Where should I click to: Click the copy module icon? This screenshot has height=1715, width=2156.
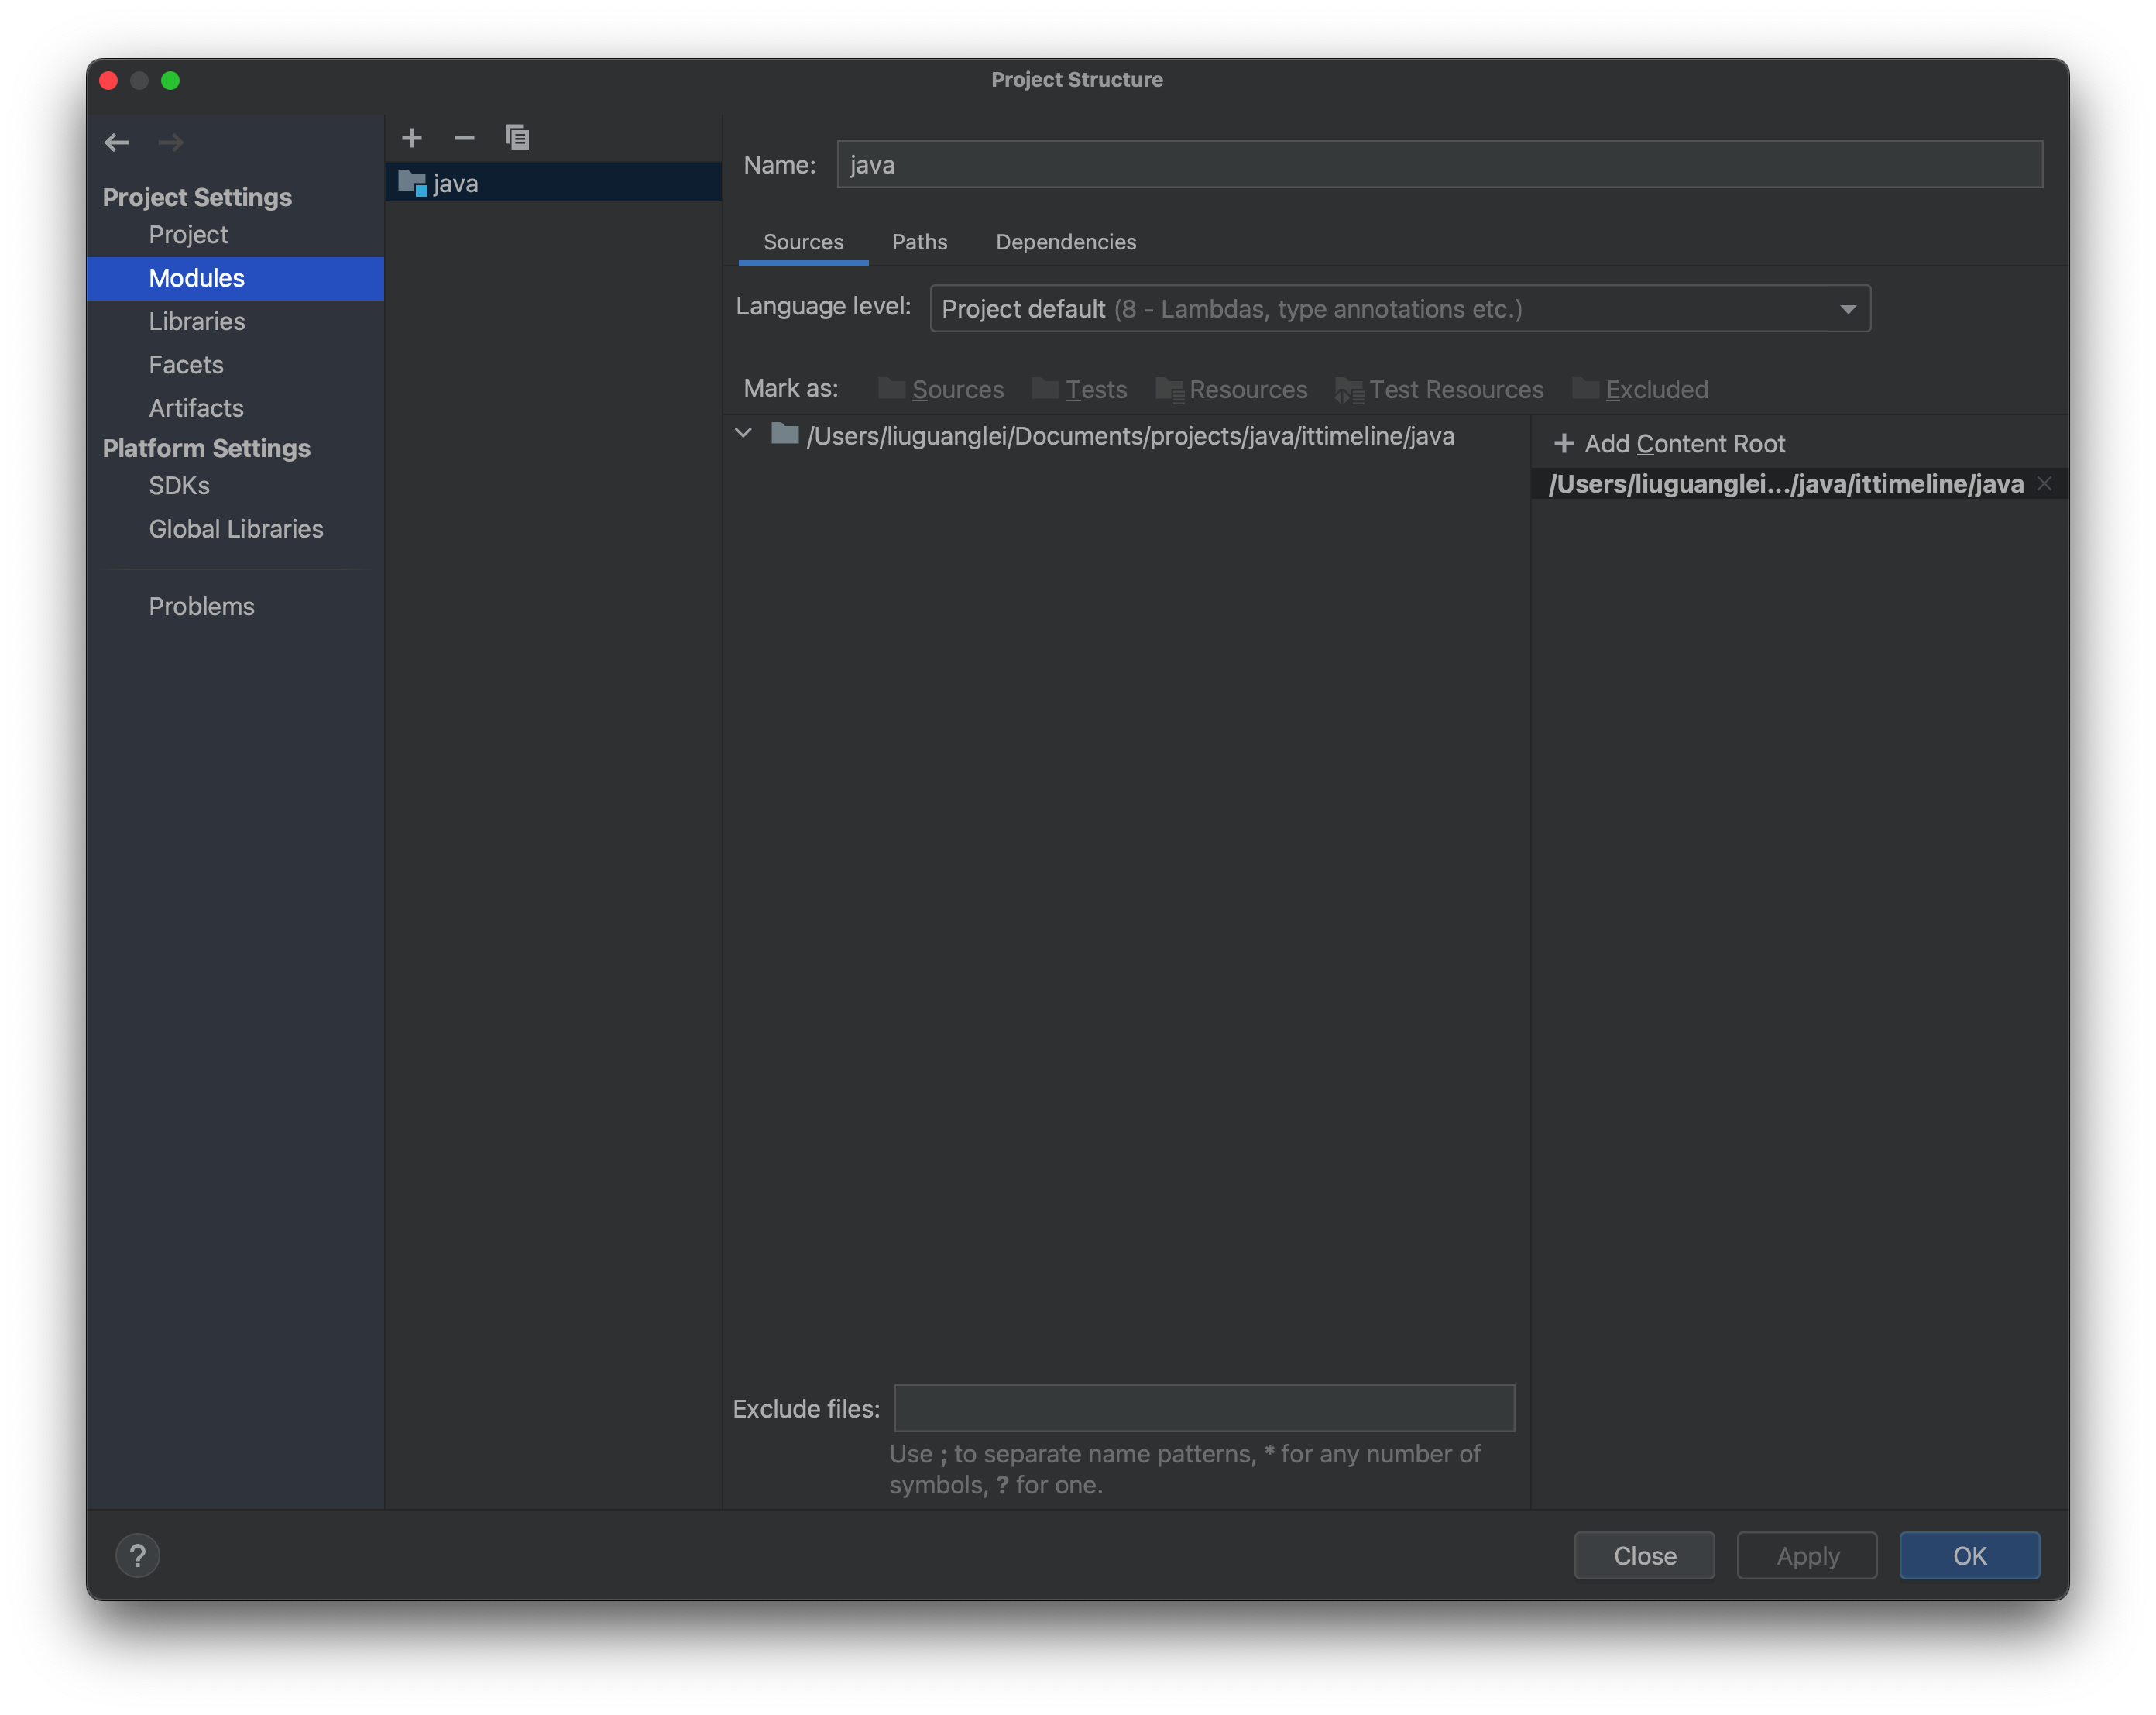point(518,136)
